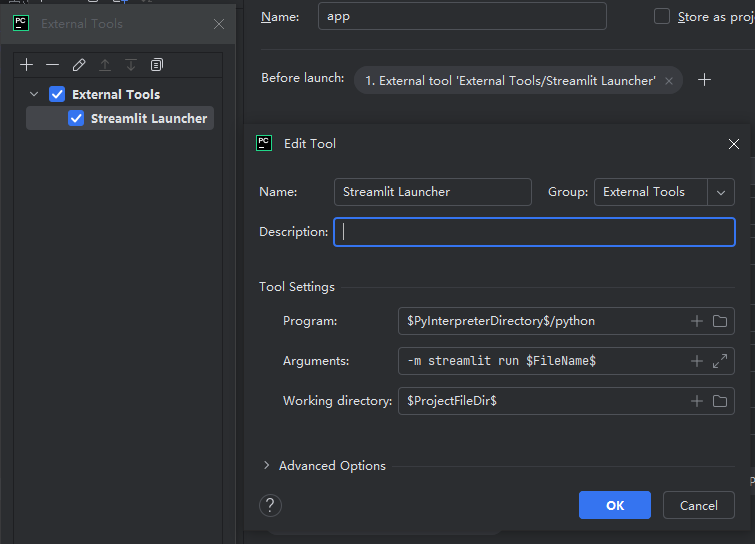The height and width of the screenshot is (544, 755).
Task: Insert macro into Program field
Action: pyautogui.click(x=697, y=321)
